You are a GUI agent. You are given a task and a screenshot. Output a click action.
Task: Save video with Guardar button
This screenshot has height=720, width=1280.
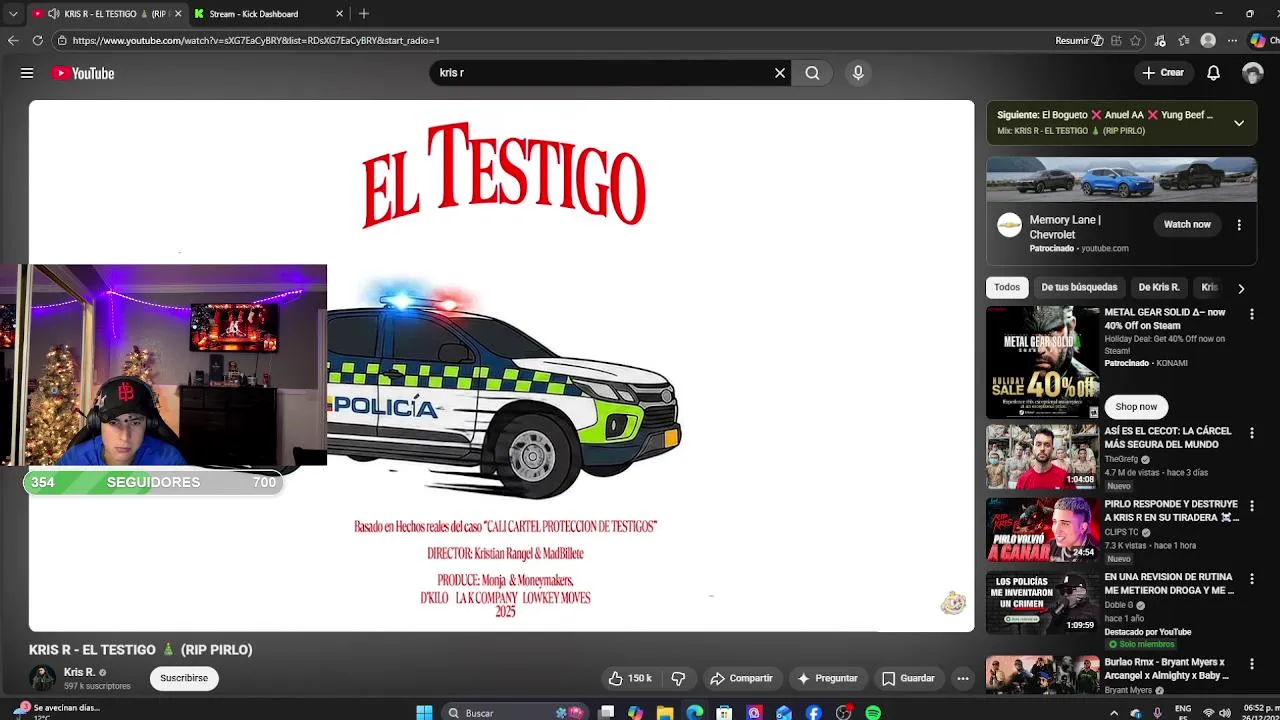[908, 678]
